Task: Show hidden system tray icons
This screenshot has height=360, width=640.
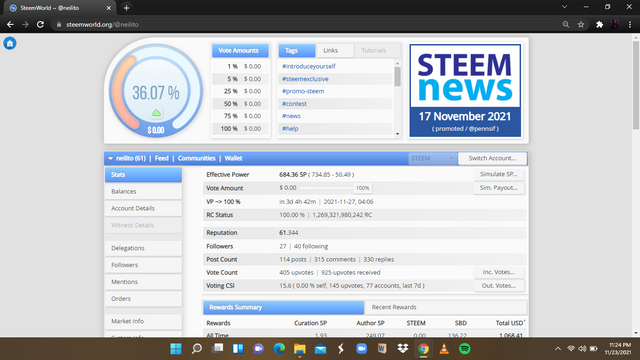Action: [558, 349]
